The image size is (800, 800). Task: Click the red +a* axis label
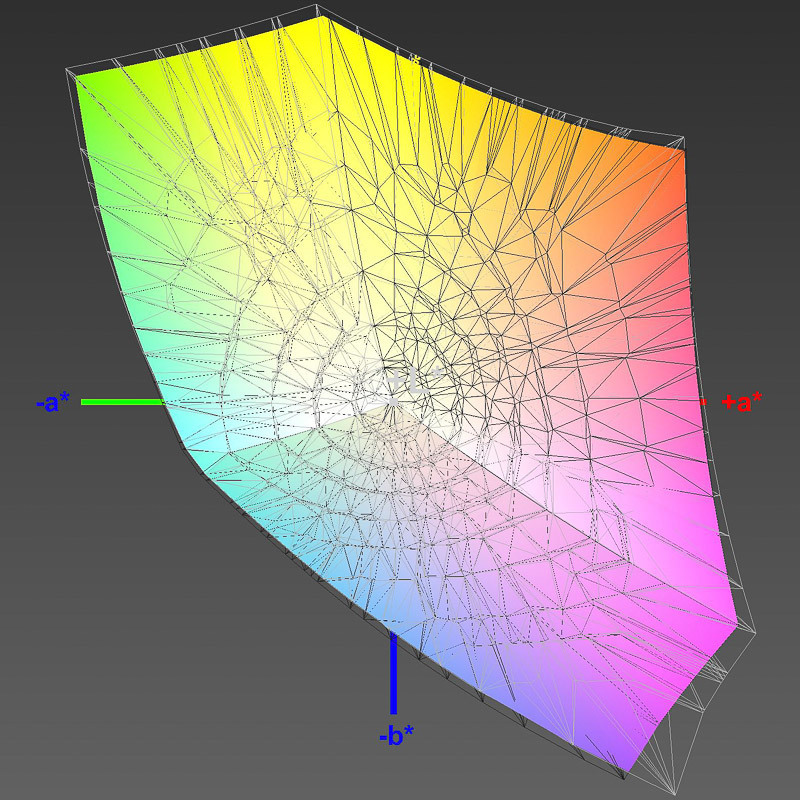741,402
